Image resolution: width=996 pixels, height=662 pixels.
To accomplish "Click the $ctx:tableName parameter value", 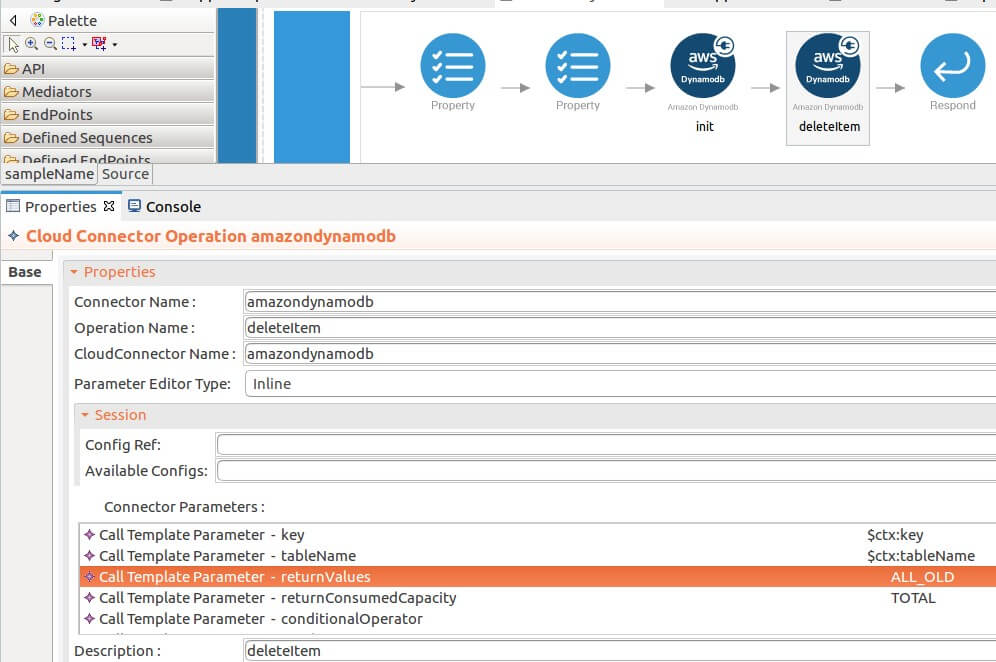I will [x=920, y=556].
